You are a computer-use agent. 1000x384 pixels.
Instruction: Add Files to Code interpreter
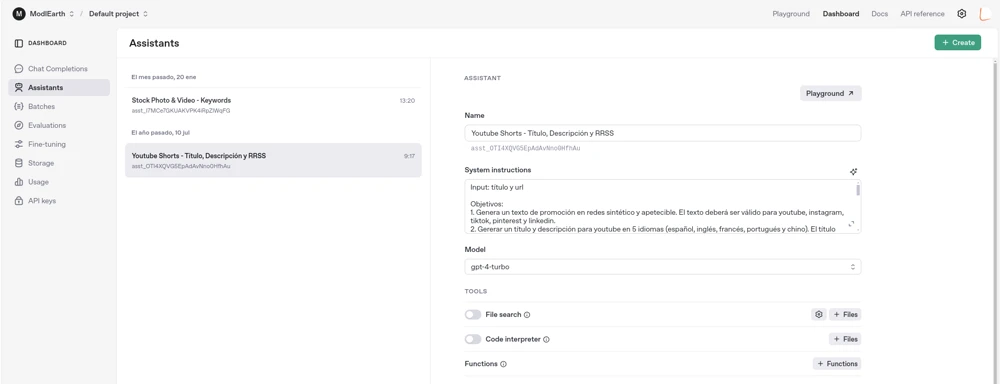845,339
